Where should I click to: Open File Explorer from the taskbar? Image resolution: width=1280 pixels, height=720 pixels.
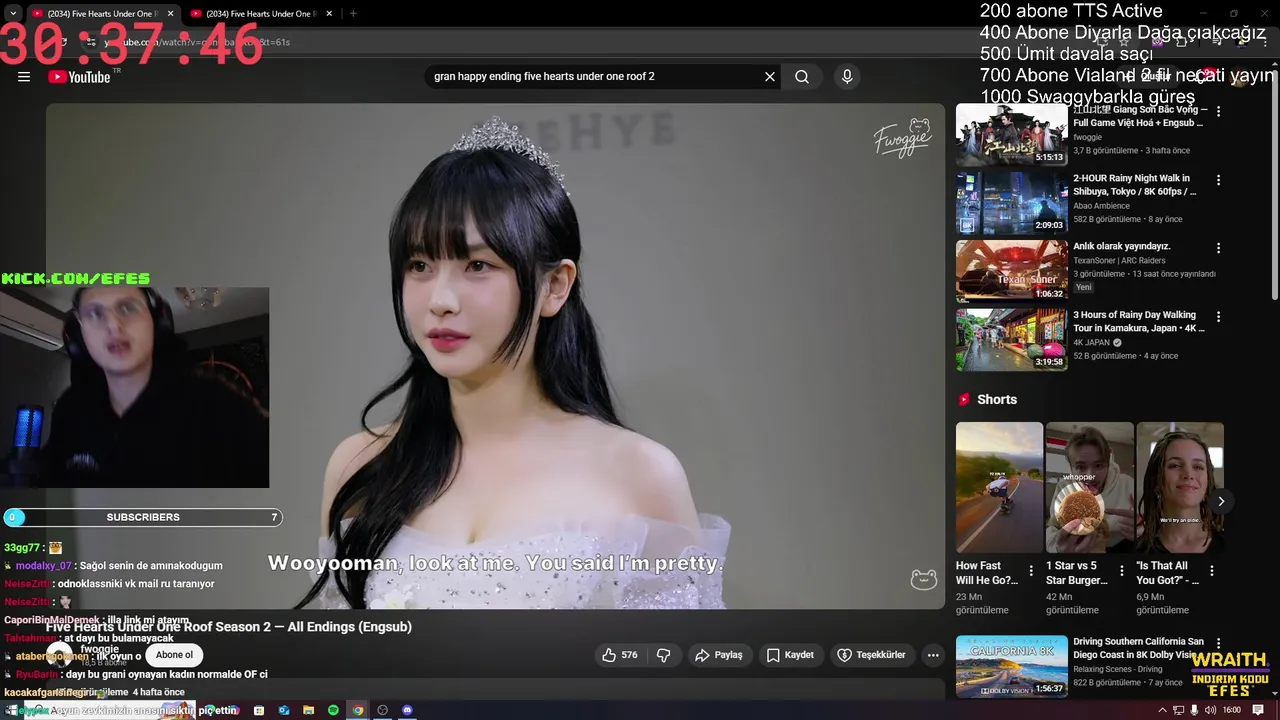click(309, 710)
